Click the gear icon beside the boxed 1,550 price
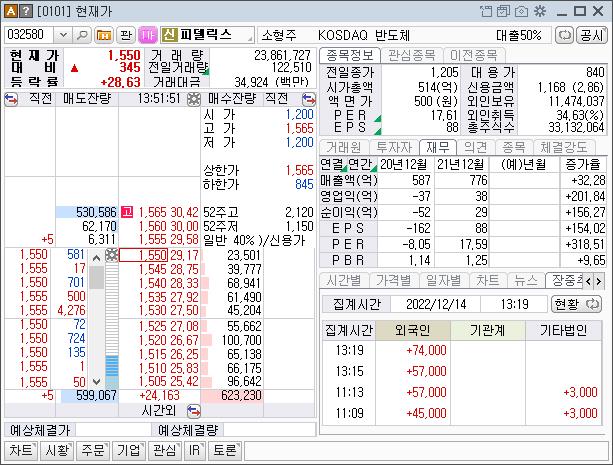 (x=112, y=255)
